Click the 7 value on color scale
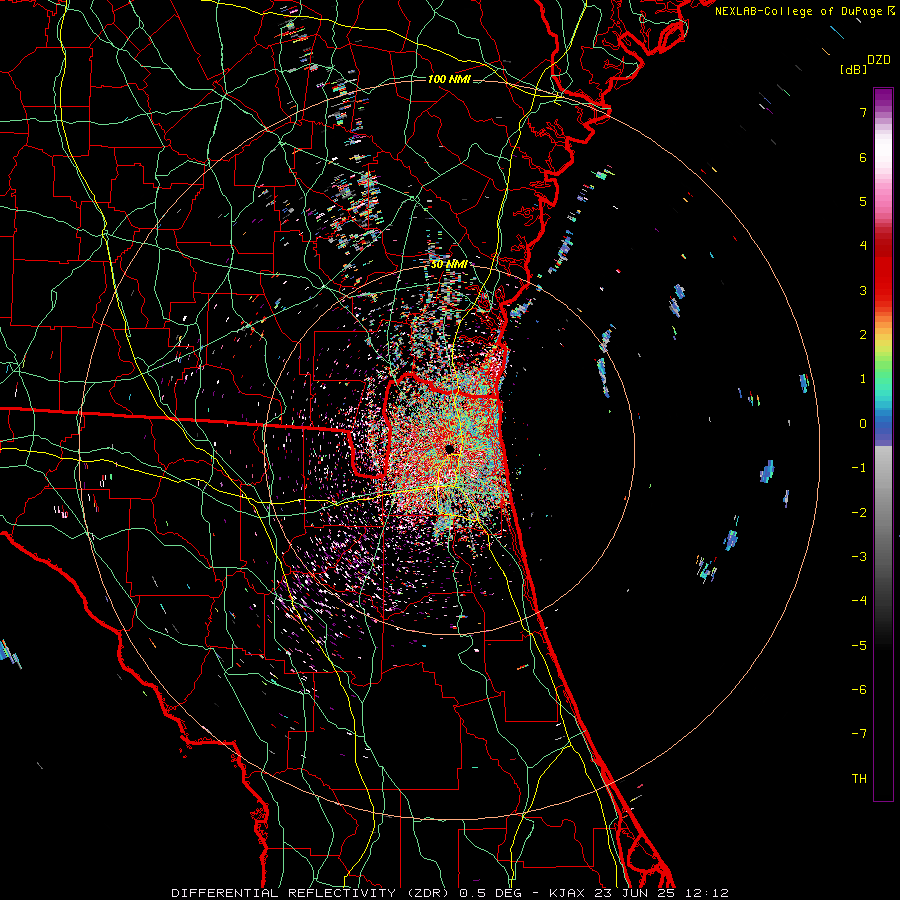 click(863, 112)
